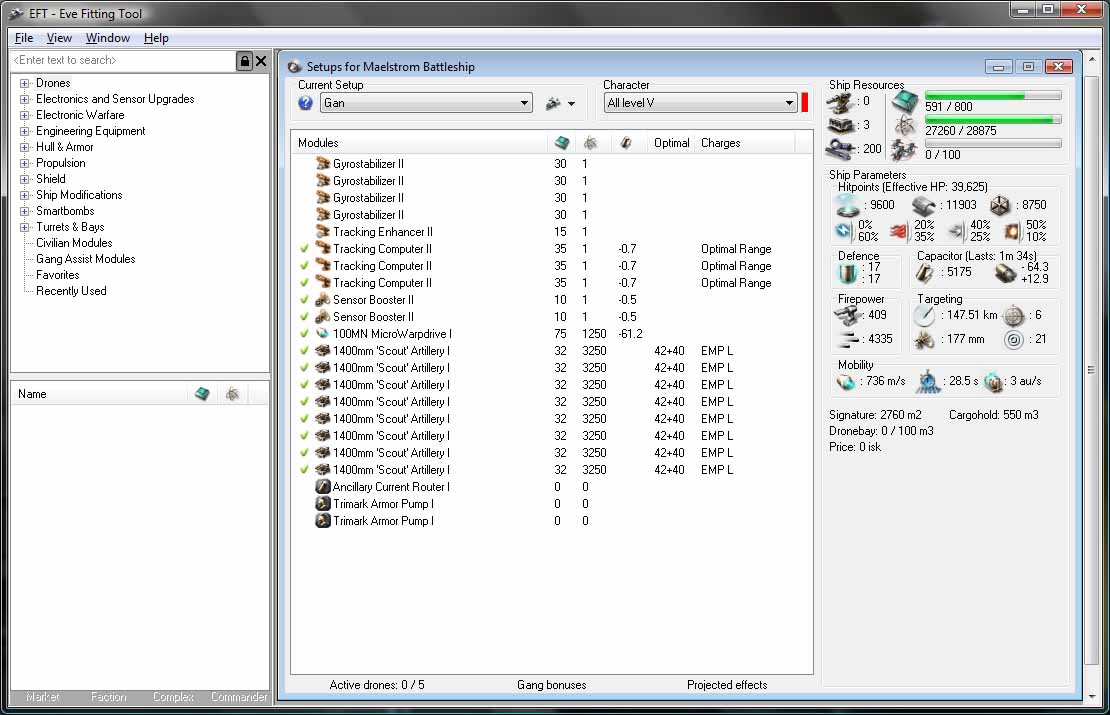This screenshot has width=1110, height=715.
Task: Expand the Hull & Armor category
Action: point(25,147)
